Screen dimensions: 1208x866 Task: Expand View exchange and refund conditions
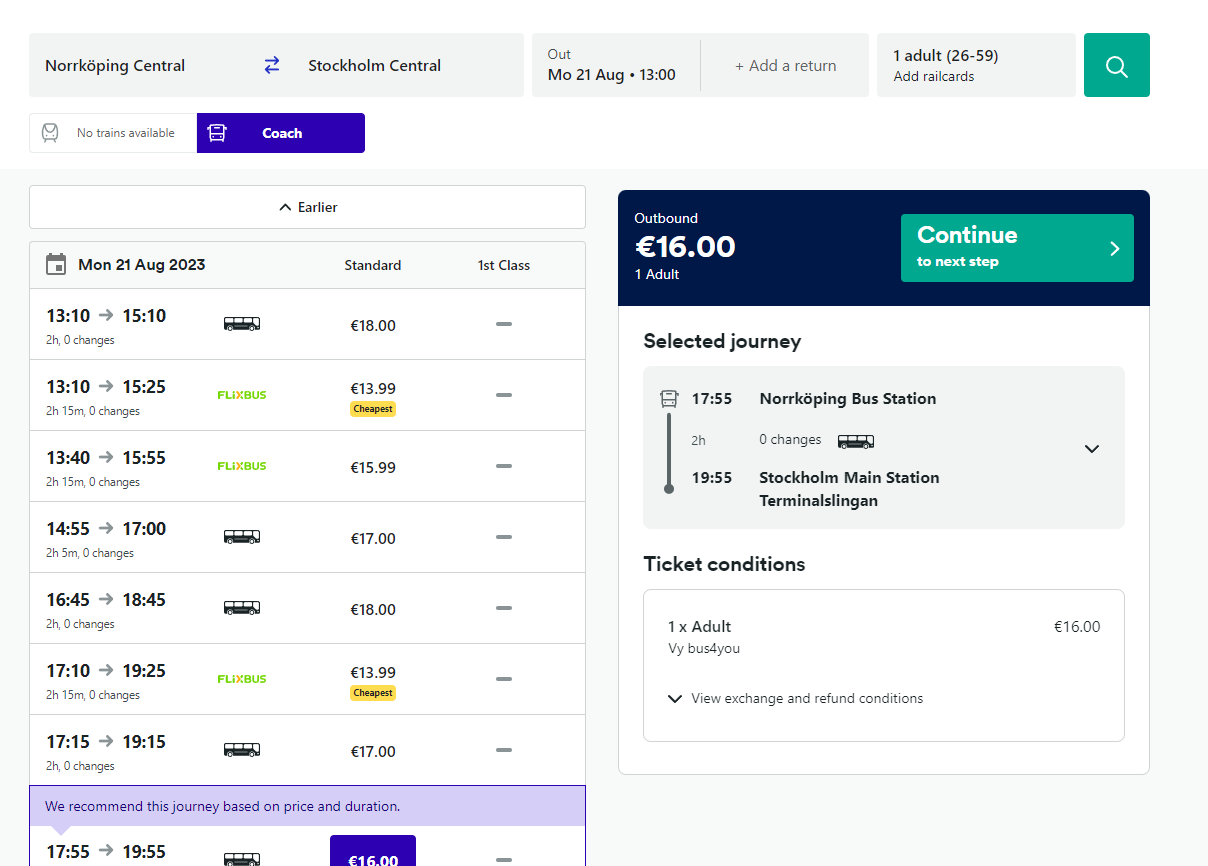click(x=796, y=699)
